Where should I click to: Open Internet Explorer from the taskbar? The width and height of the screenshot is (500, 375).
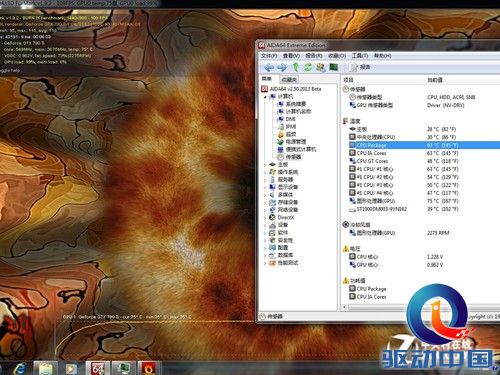point(20,369)
